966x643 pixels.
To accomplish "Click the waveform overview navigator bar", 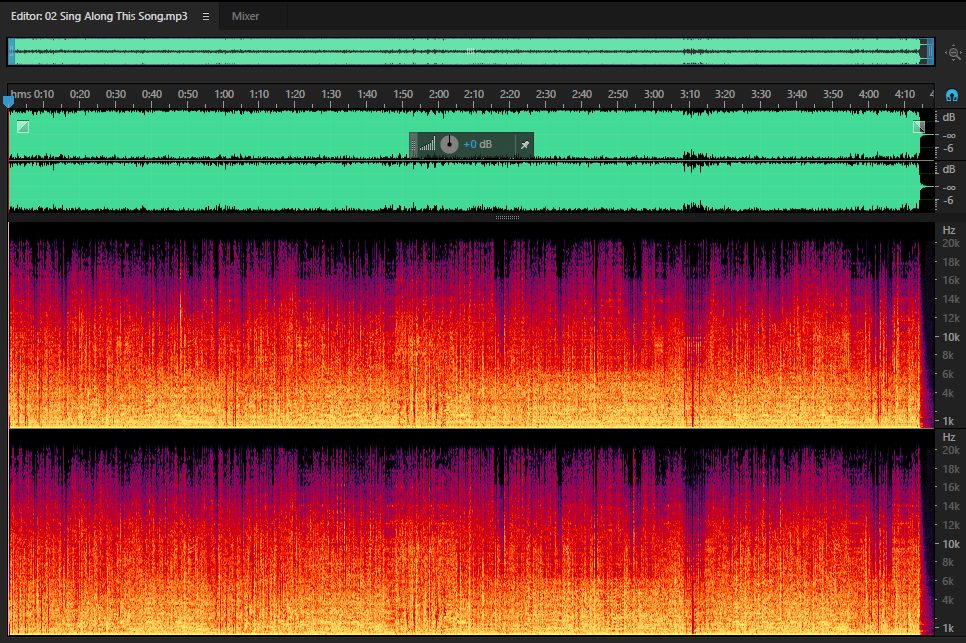I will (471, 52).
